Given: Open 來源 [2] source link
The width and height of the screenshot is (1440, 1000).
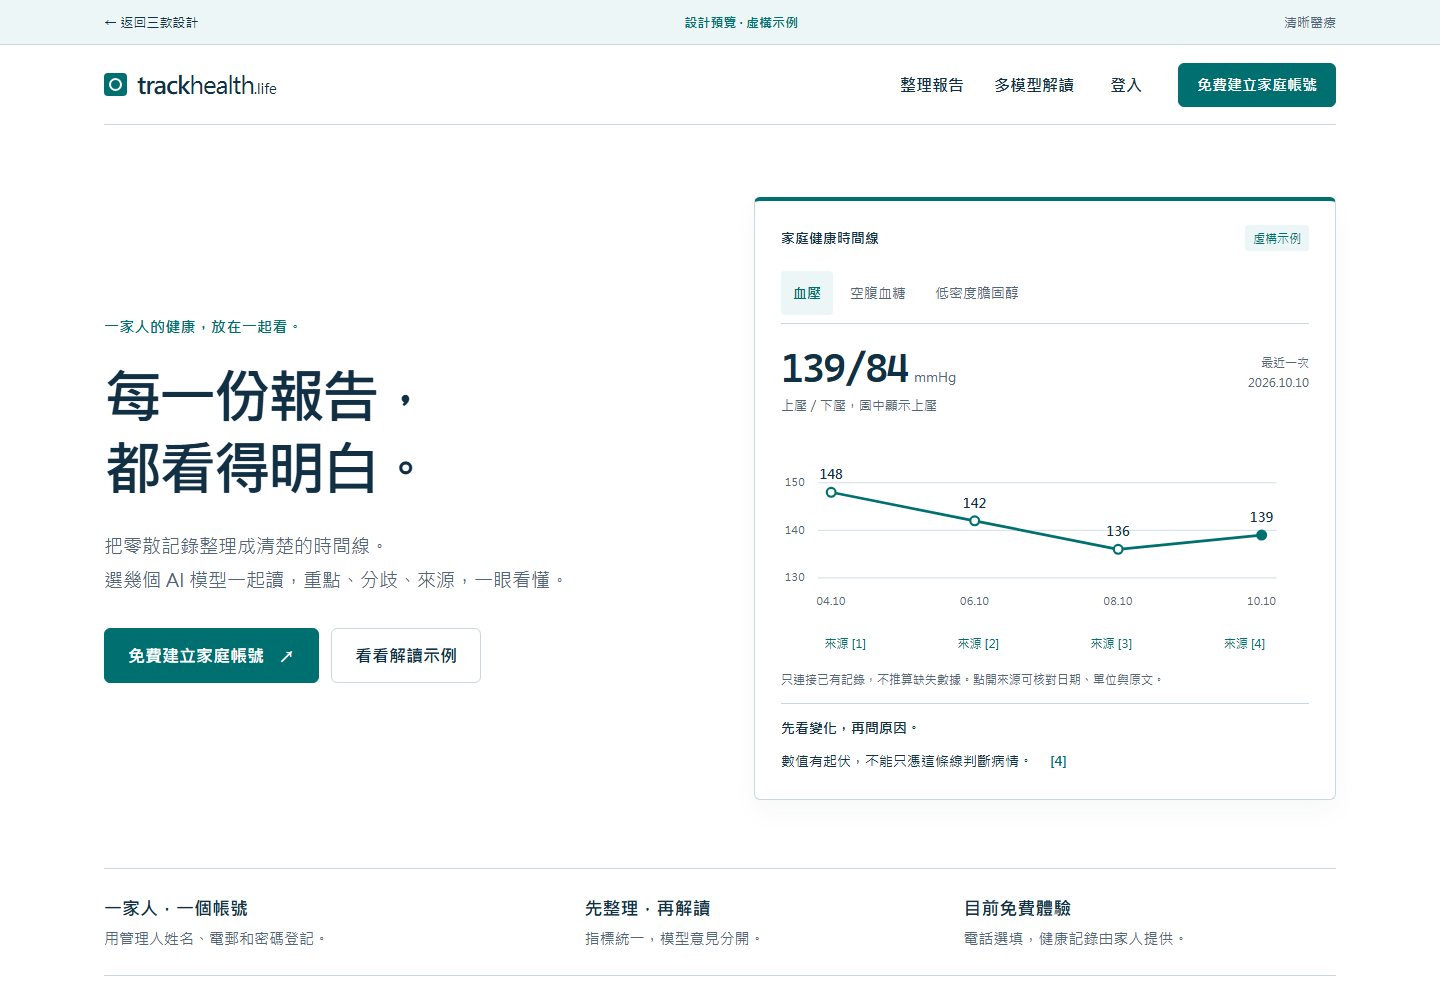Looking at the screenshot, I should (978, 644).
